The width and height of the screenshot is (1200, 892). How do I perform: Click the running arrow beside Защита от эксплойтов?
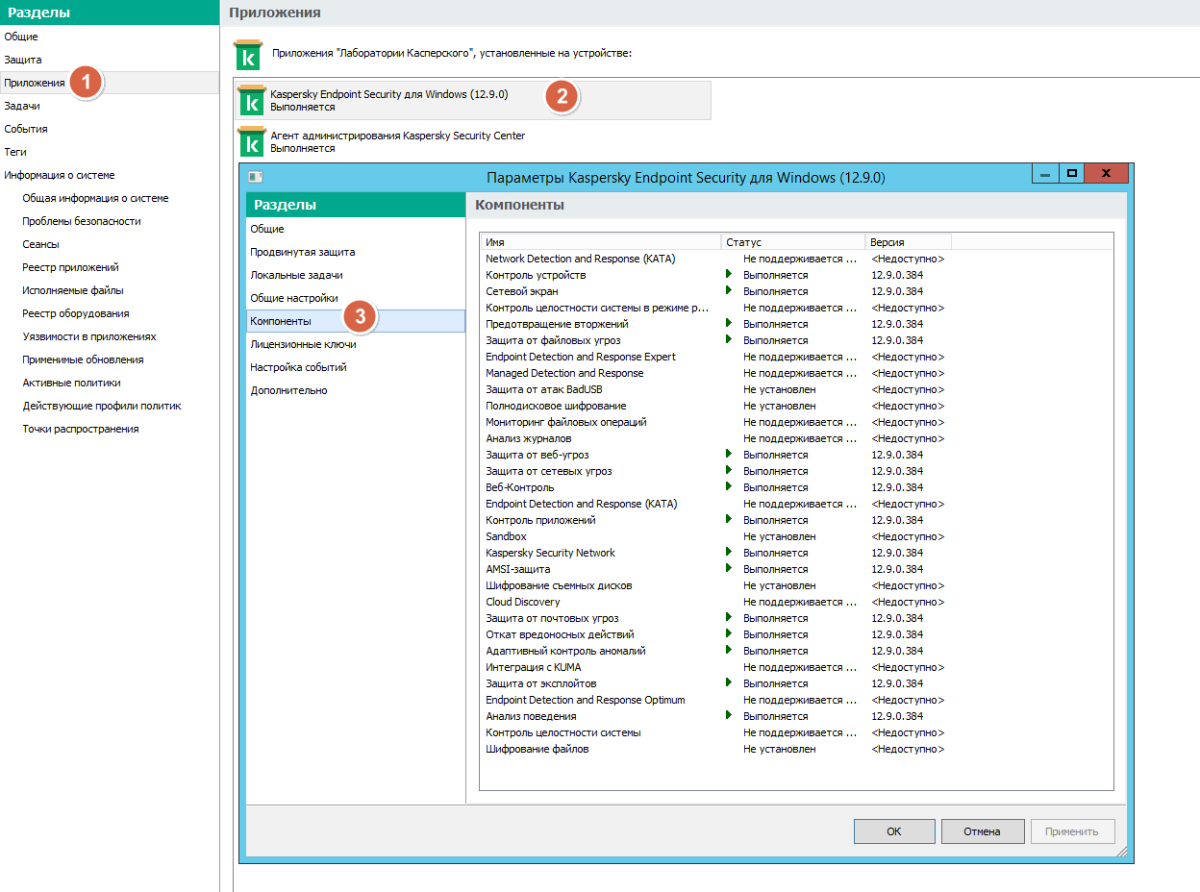tap(729, 683)
